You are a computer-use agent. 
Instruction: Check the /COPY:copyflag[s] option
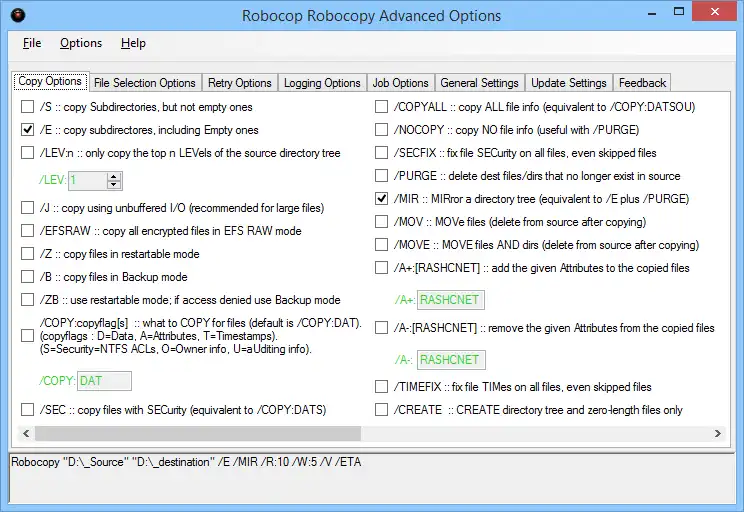click(x=28, y=336)
